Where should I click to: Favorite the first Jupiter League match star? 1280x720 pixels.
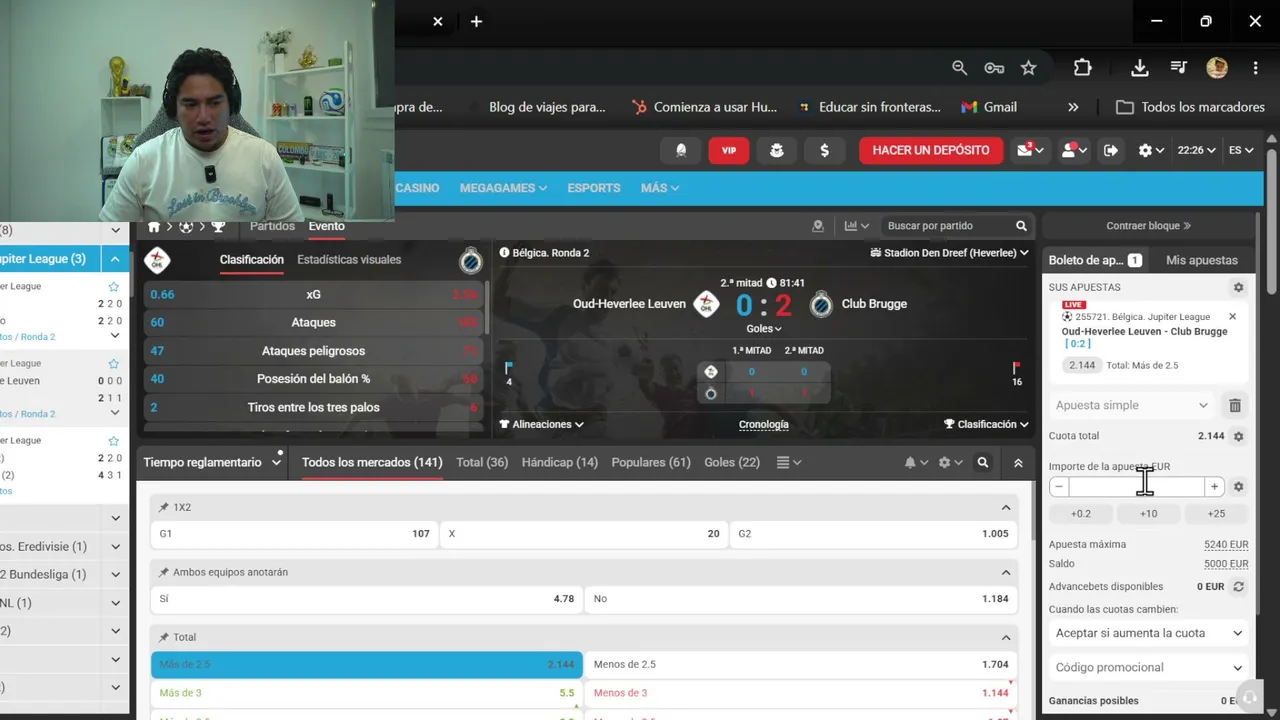[x=114, y=287]
